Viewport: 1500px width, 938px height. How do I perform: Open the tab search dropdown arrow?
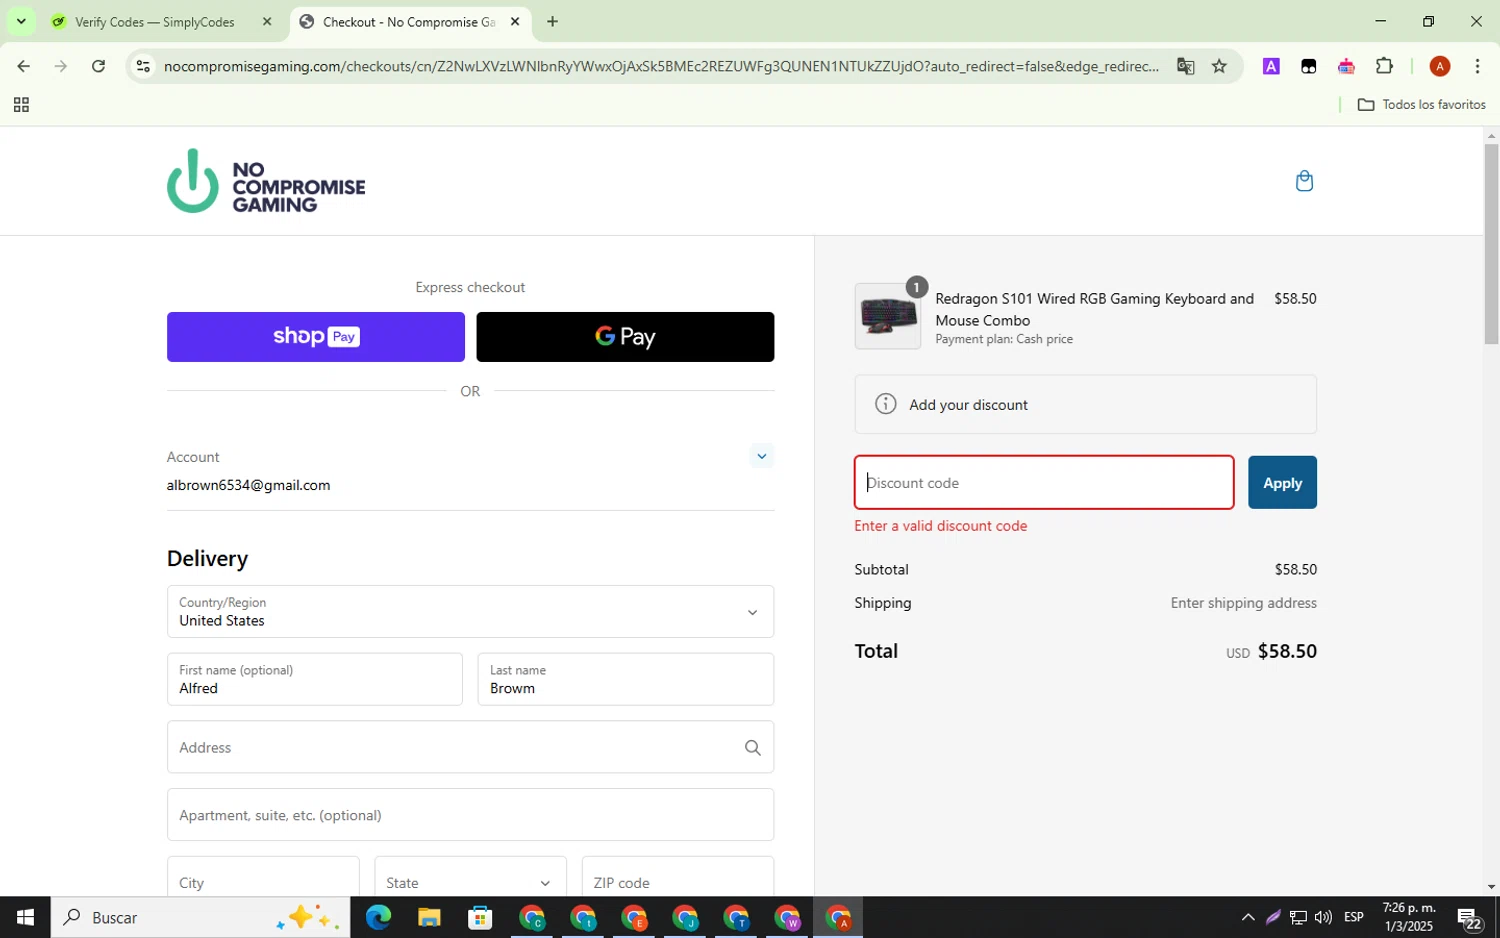pos(21,21)
